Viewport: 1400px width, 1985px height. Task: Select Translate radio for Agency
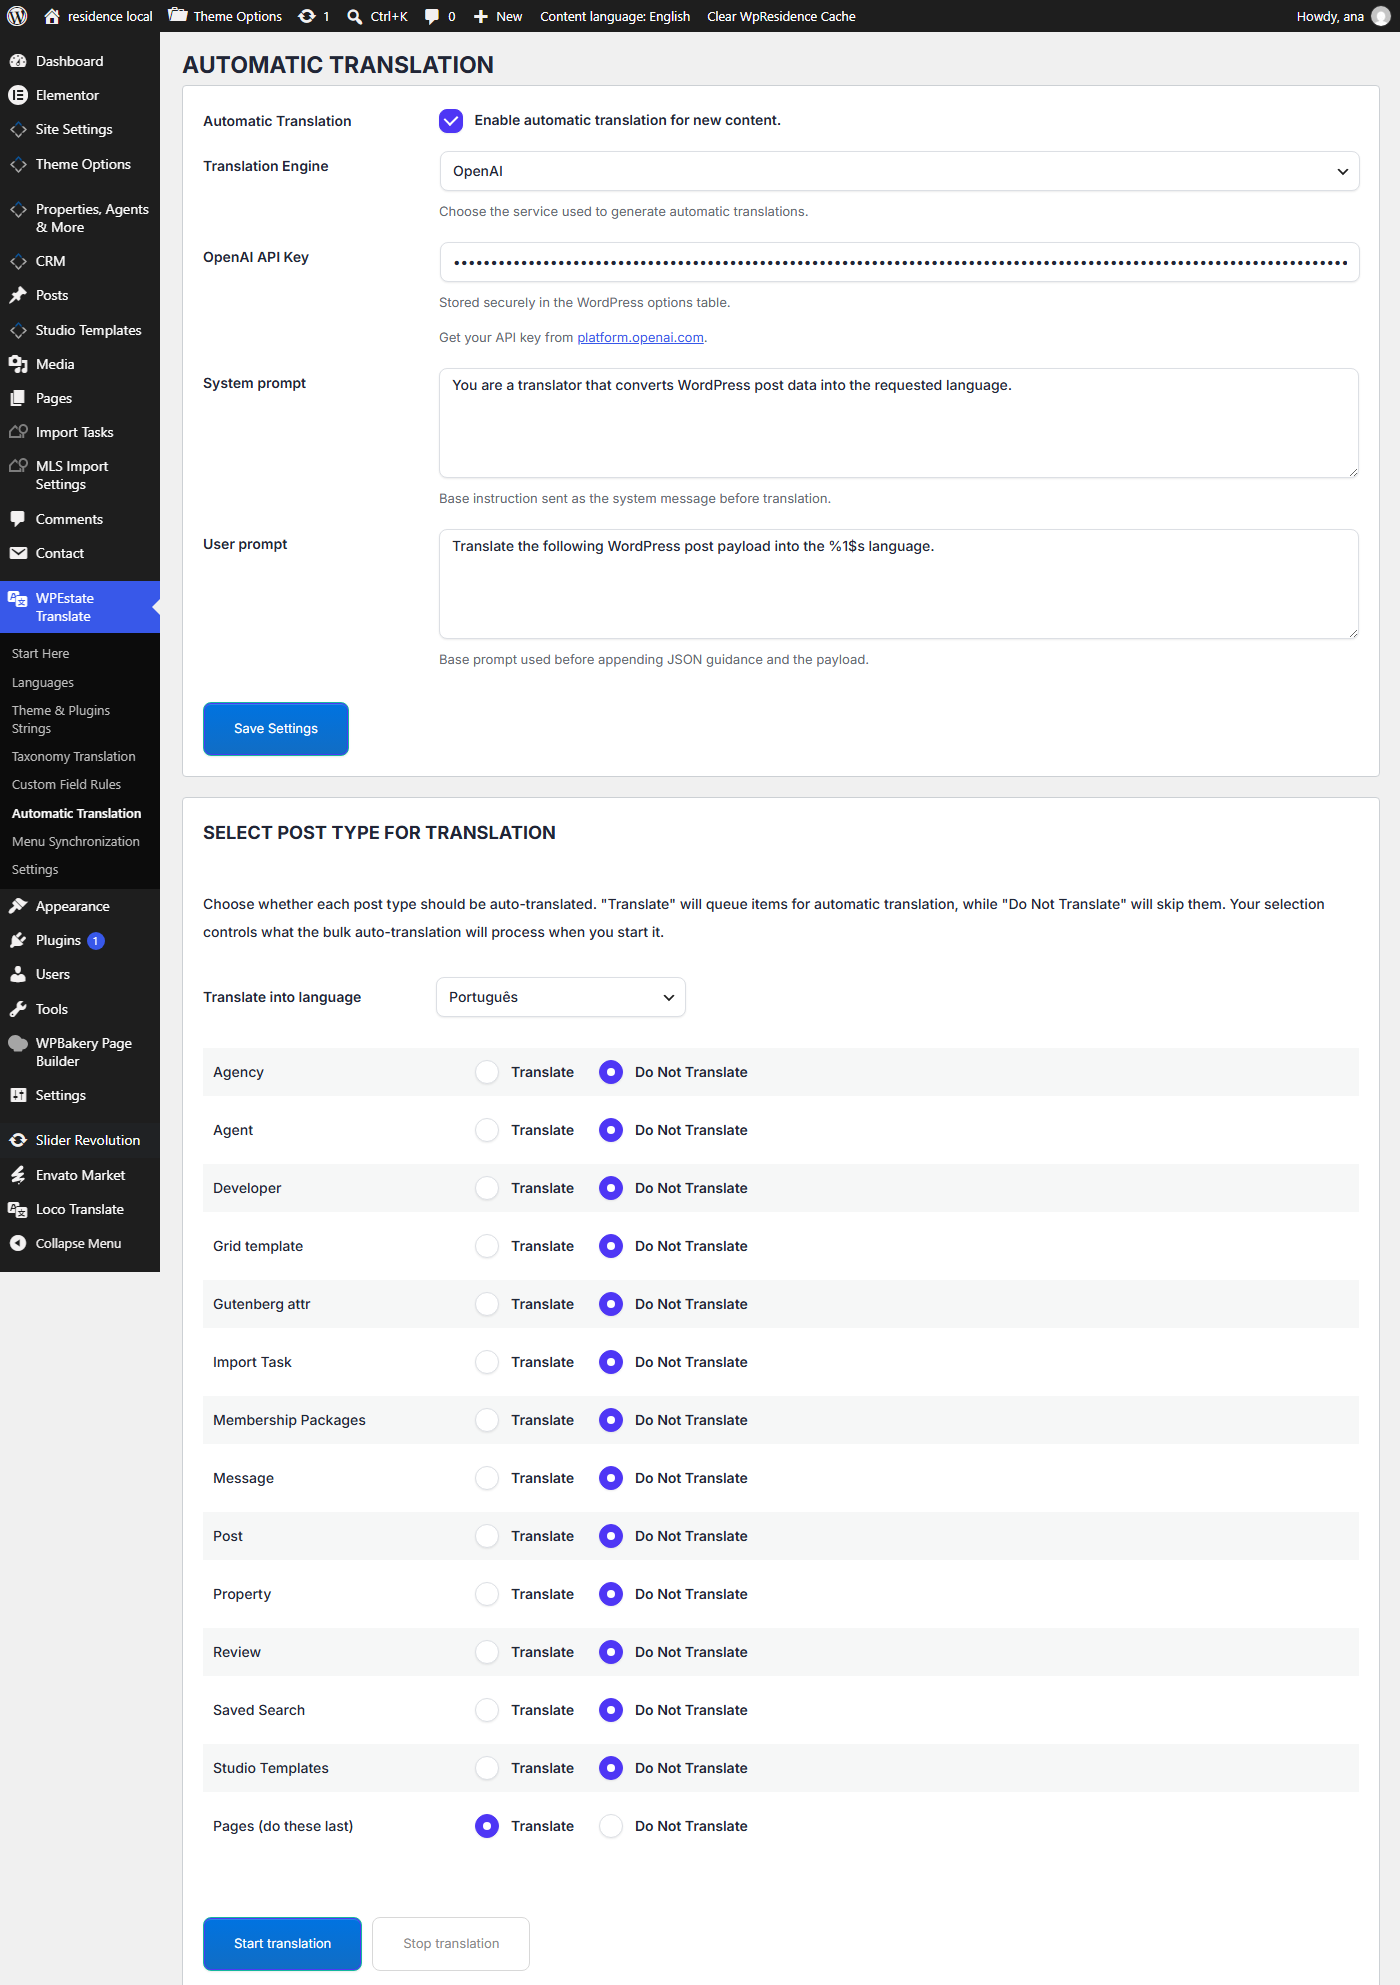click(x=487, y=1072)
